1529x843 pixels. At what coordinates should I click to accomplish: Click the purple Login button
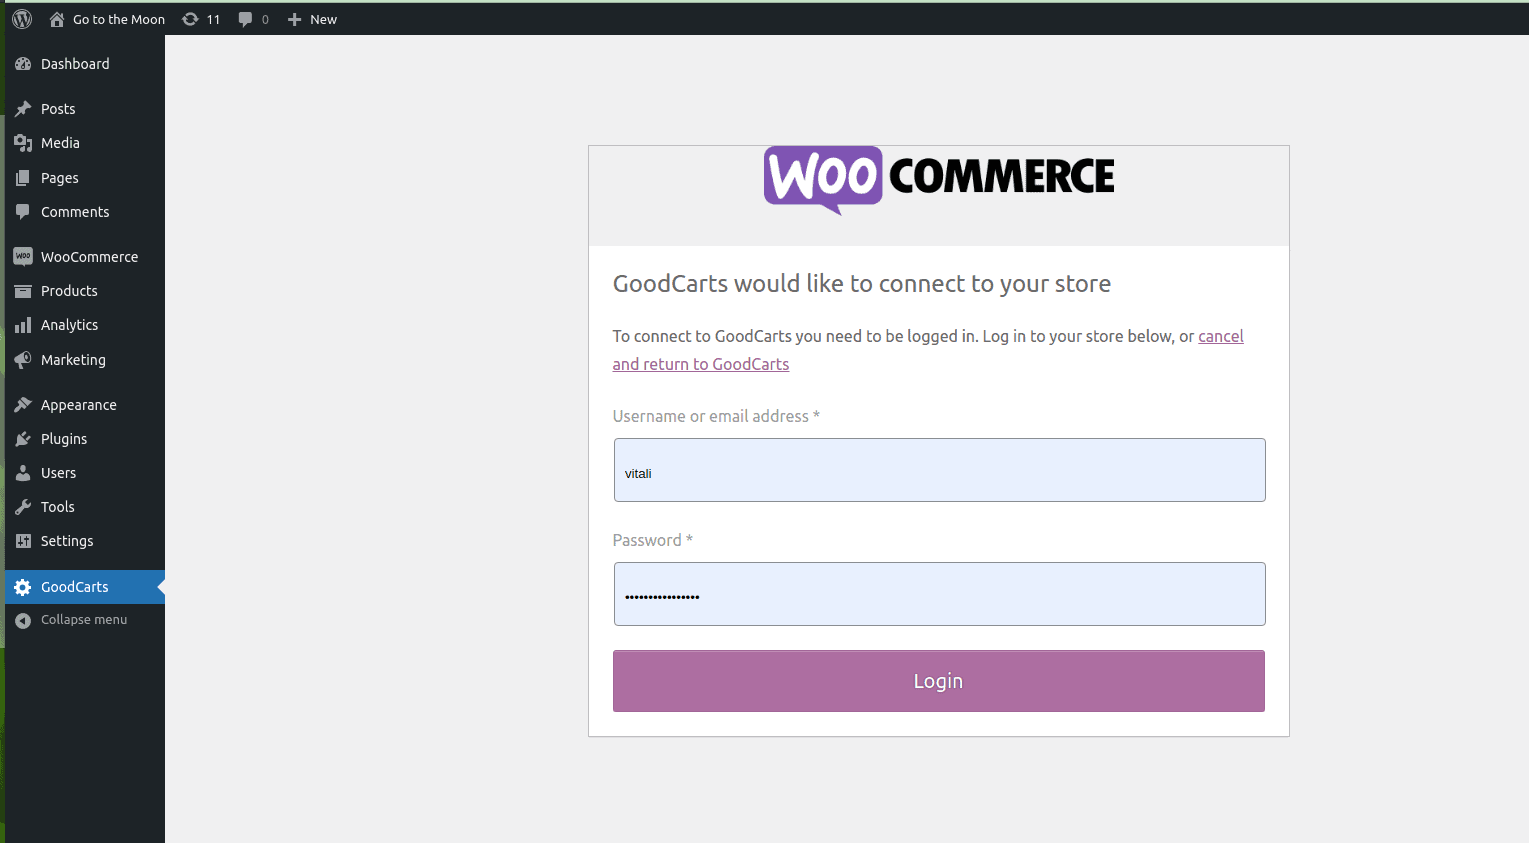(x=939, y=681)
